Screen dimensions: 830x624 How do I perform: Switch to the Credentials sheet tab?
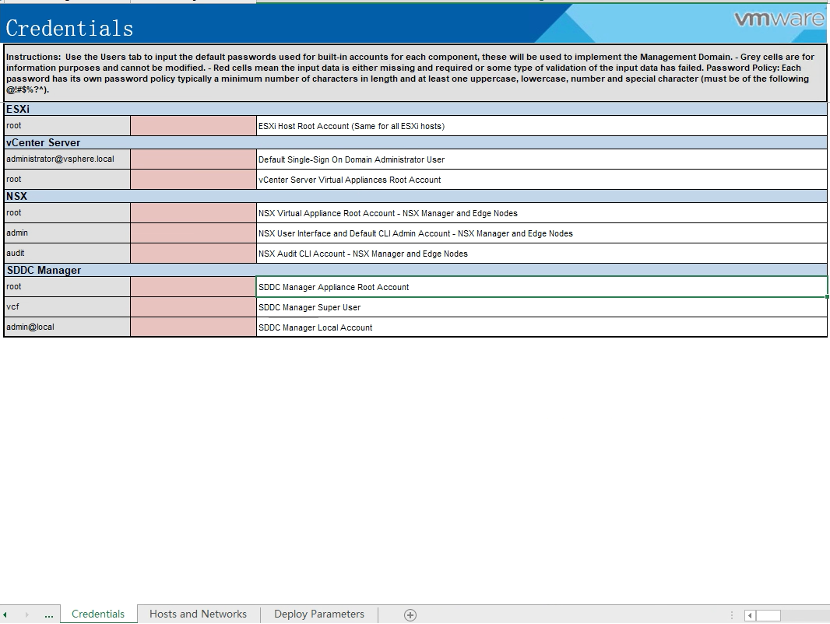coord(98,614)
